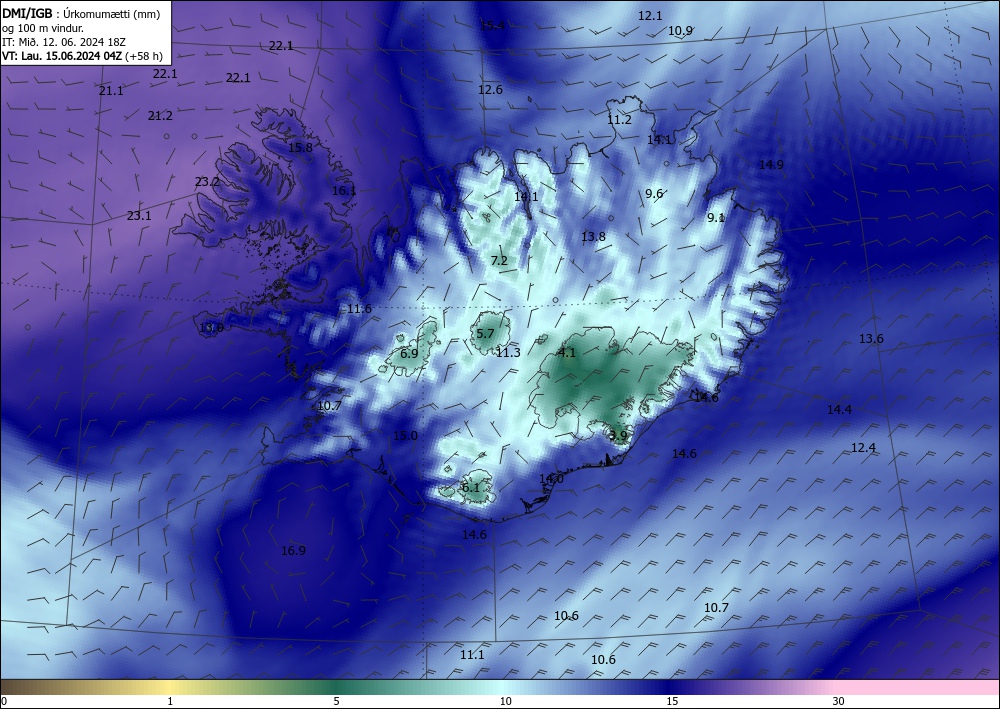Click the '15.4' value on the map
The image size is (1000, 709).
(x=492, y=26)
